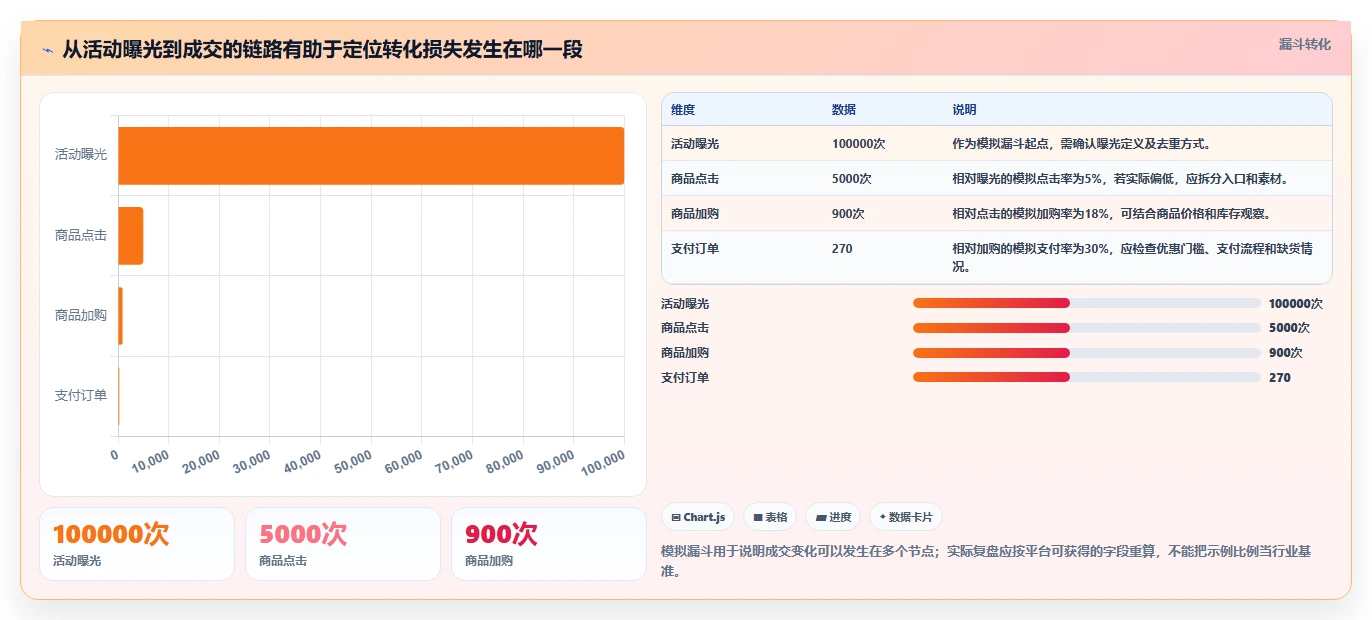Click the 支付订单 bar in the chart

pyautogui.click(x=119, y=396)
